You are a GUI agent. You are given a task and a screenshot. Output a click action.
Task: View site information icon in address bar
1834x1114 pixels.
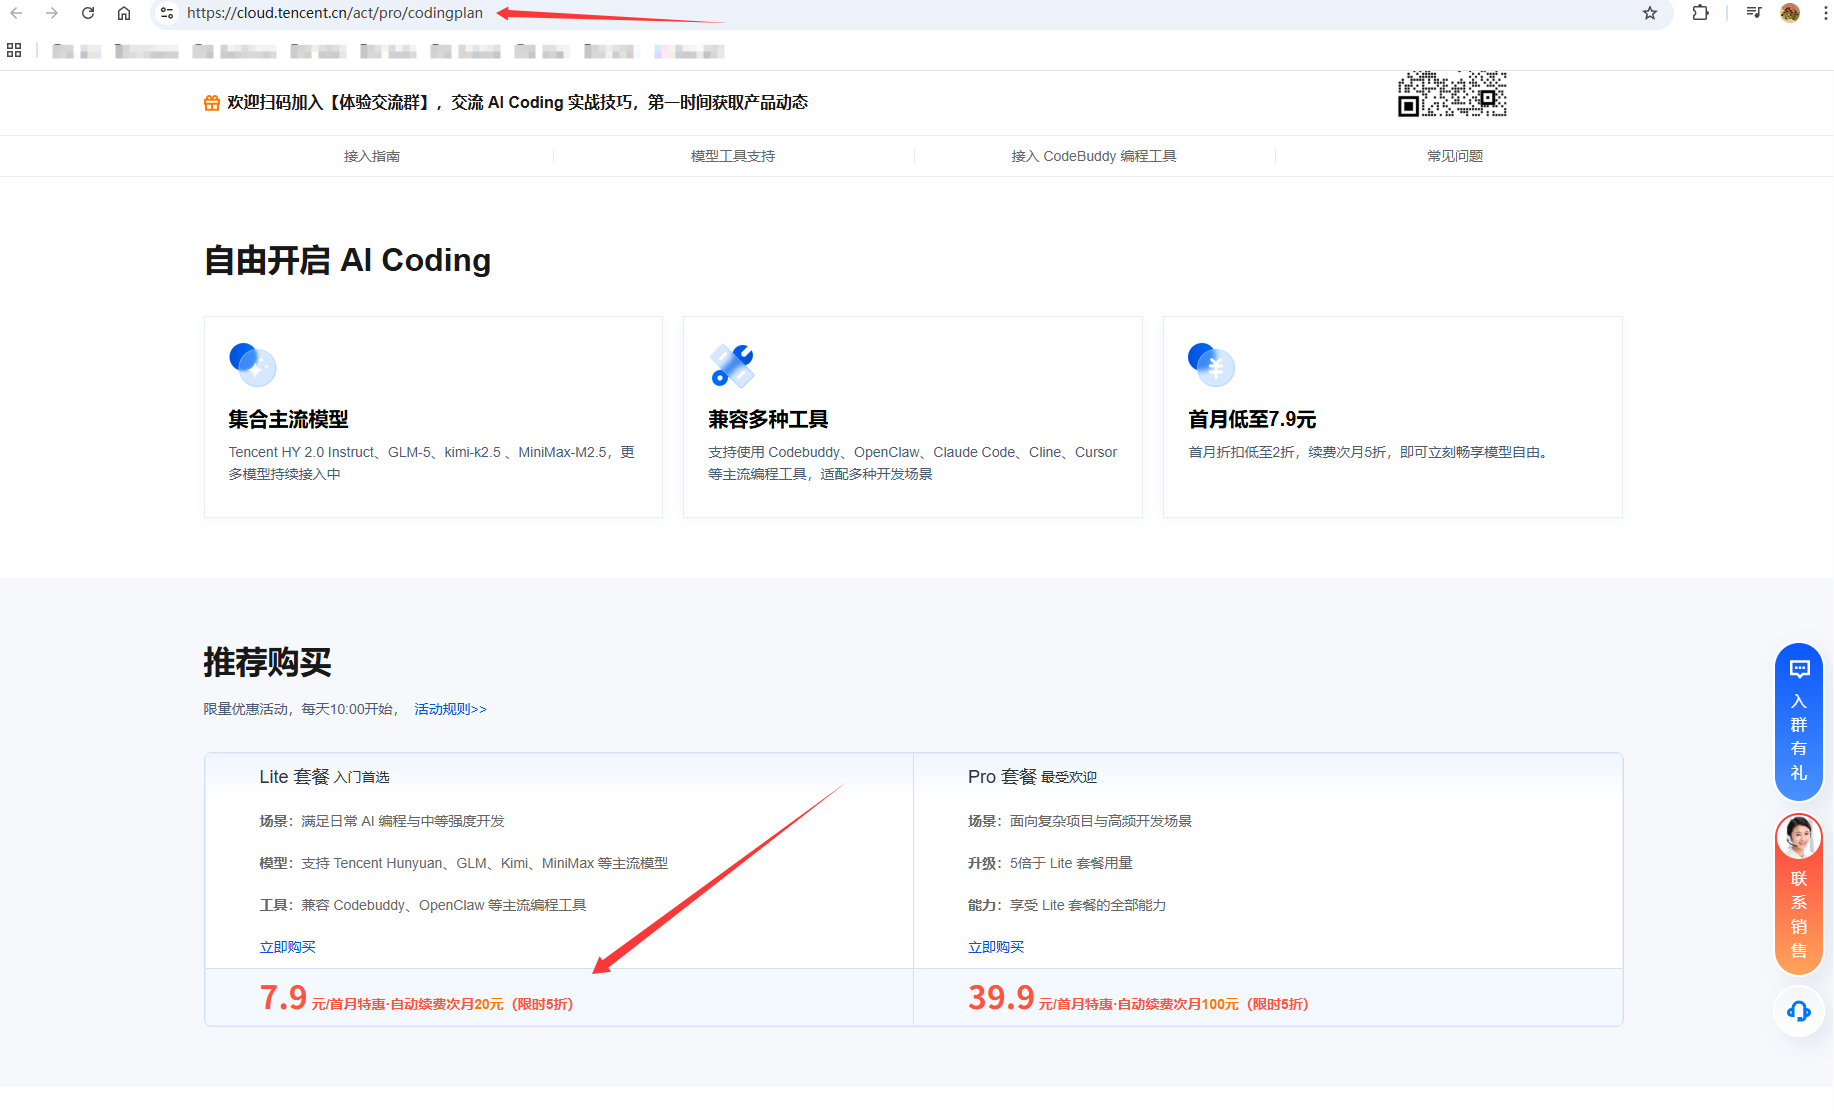[167, 13]
